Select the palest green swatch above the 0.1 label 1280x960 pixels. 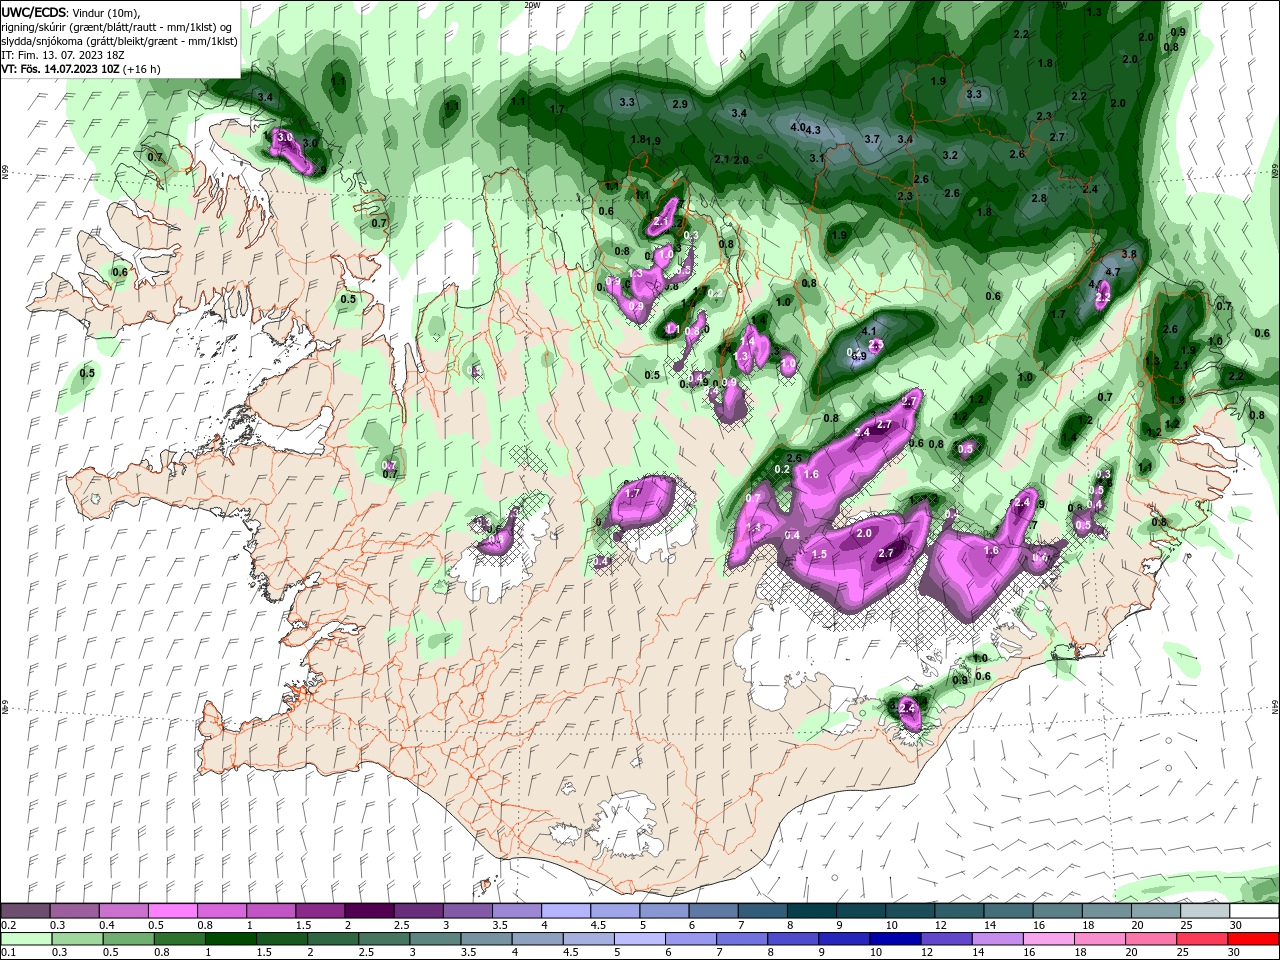(26, 939)
